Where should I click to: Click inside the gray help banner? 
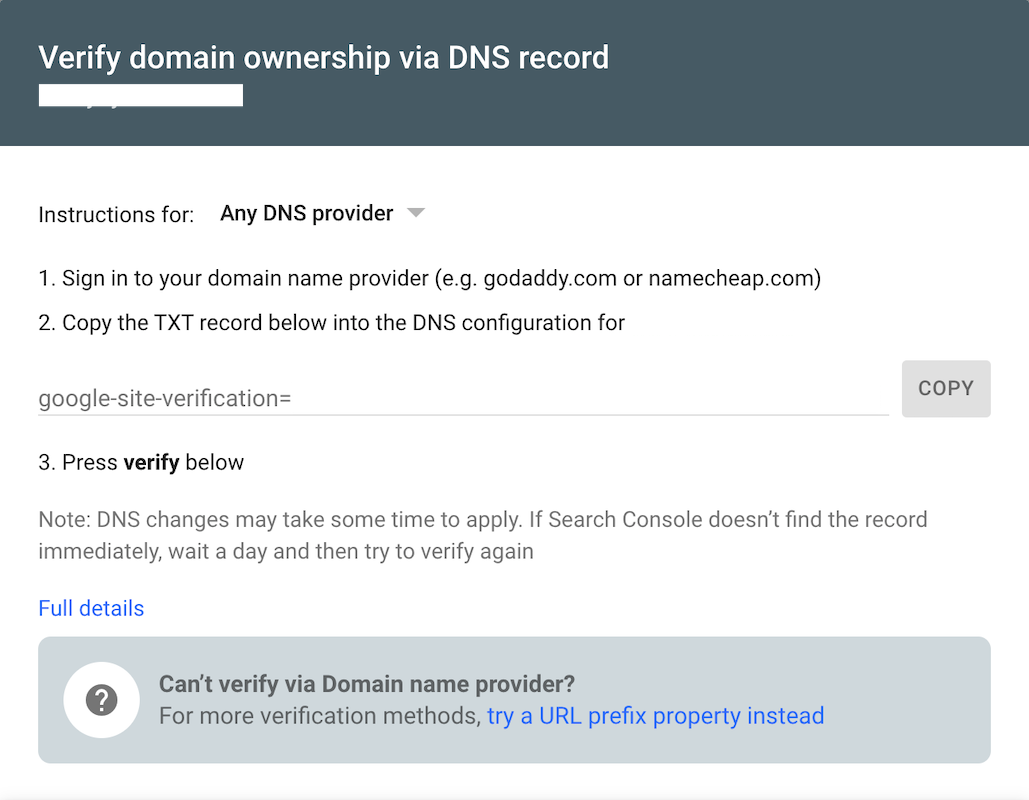coord(514,700)
